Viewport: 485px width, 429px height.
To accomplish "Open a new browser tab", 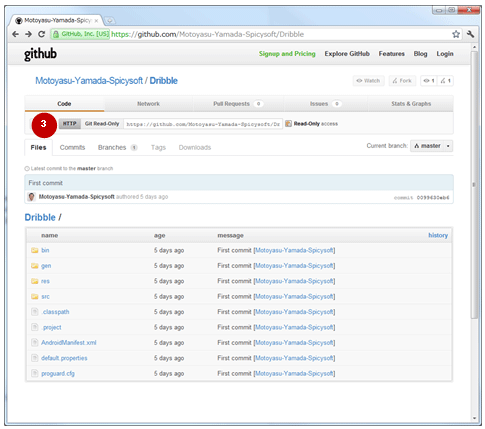I will (x=109, y=21).
